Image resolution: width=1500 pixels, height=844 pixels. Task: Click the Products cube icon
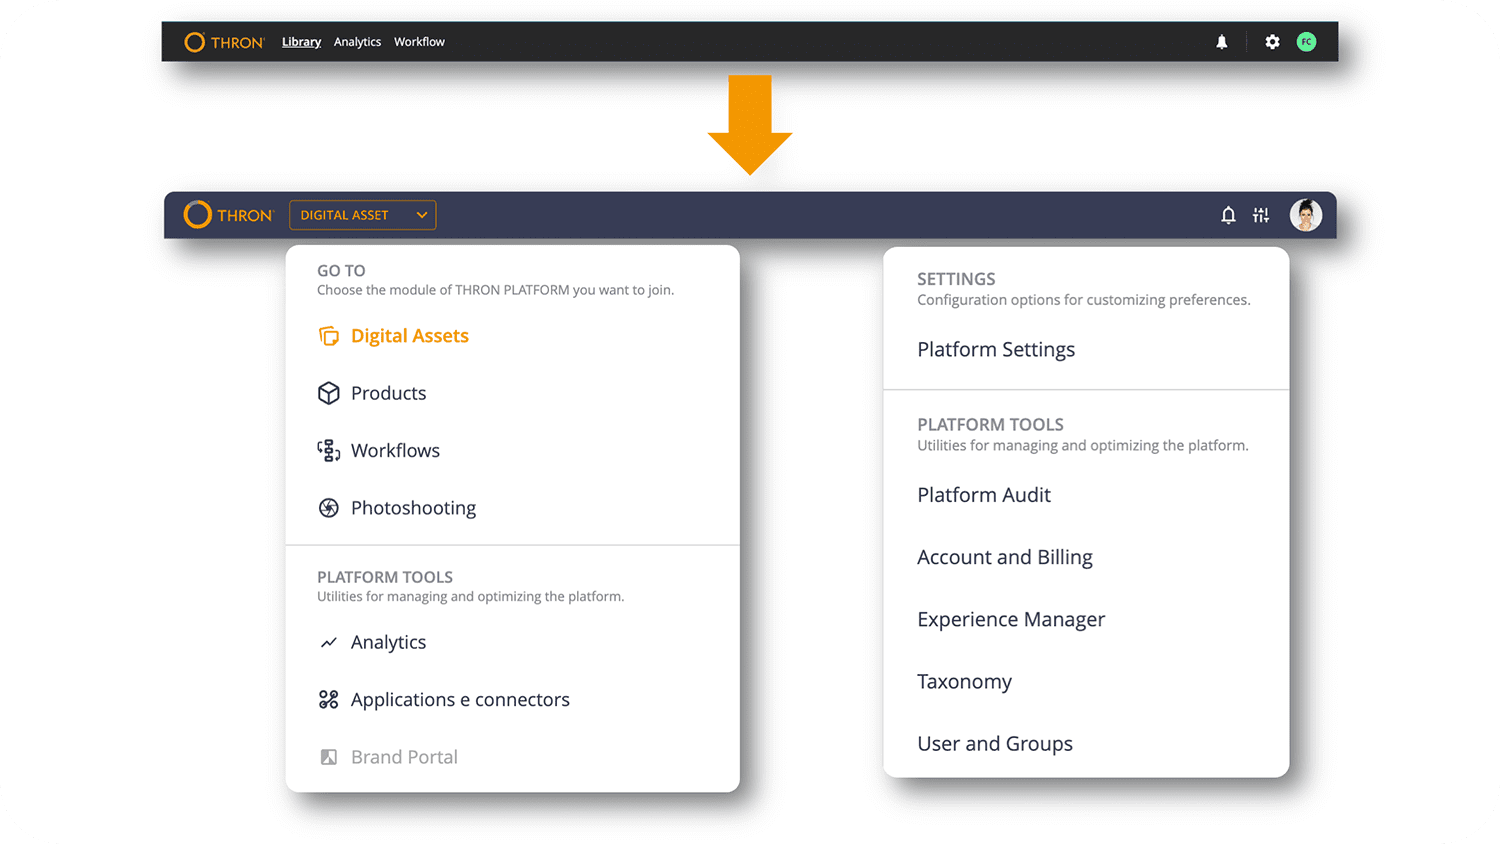click(x=328, y=393)
